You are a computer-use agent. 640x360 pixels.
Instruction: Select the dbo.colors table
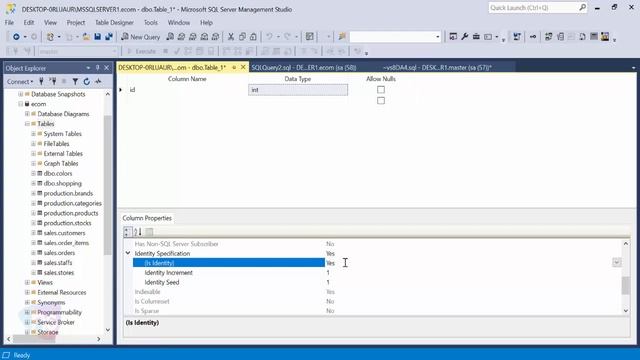pyautogui.click(x=58, y=173)
